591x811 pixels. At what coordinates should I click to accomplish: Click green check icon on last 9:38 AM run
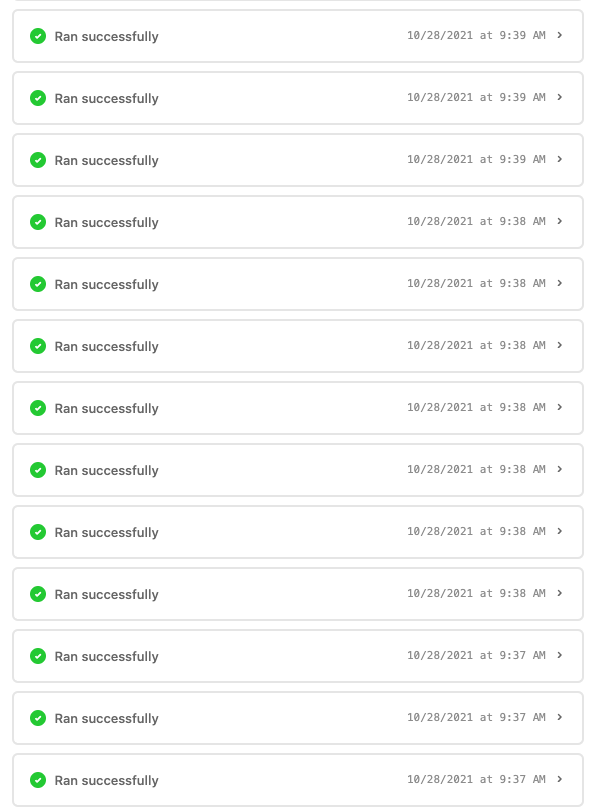38,594
